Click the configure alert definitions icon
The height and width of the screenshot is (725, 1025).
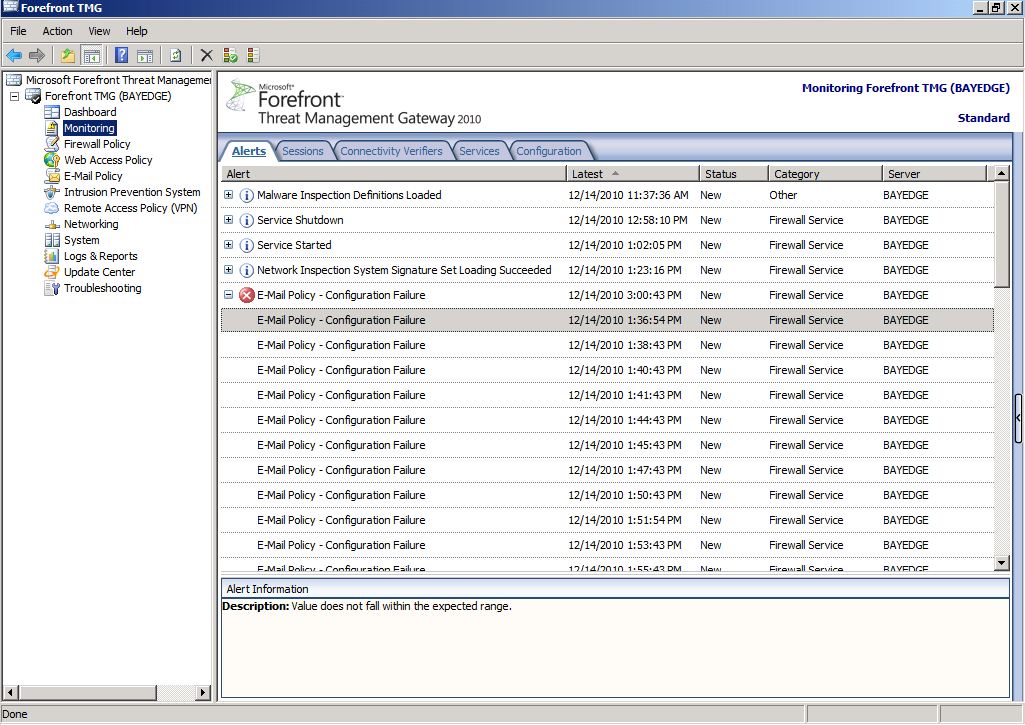[x=254, y=56]
